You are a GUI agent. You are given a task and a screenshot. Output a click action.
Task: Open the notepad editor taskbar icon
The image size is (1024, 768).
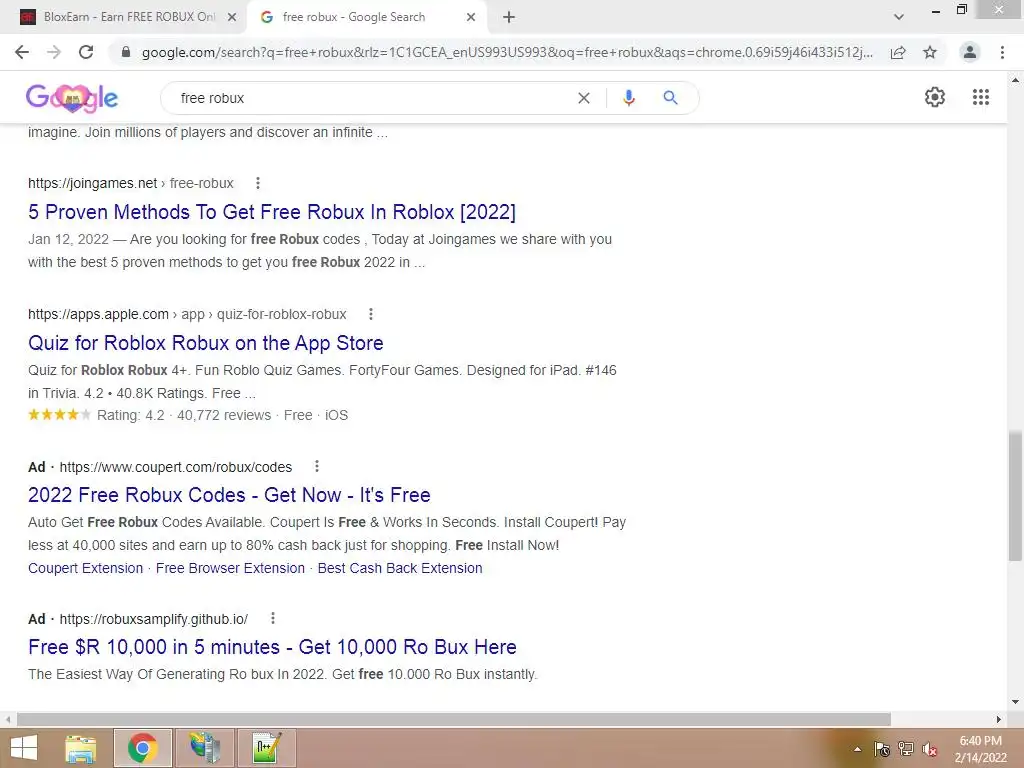point(267,748)
